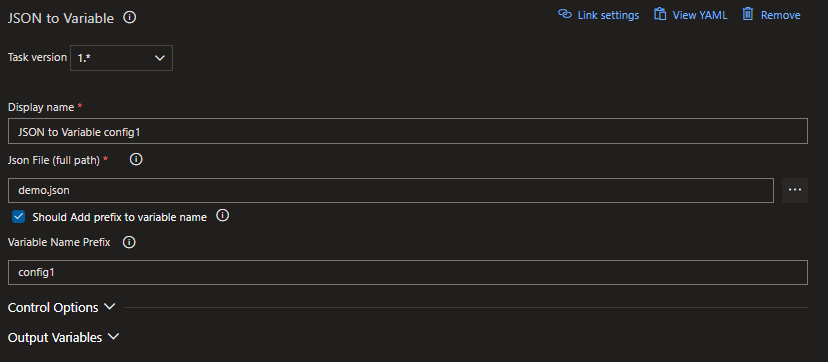Click the Remove link text
Screen dimensions: 828x362
coord(780,15)
